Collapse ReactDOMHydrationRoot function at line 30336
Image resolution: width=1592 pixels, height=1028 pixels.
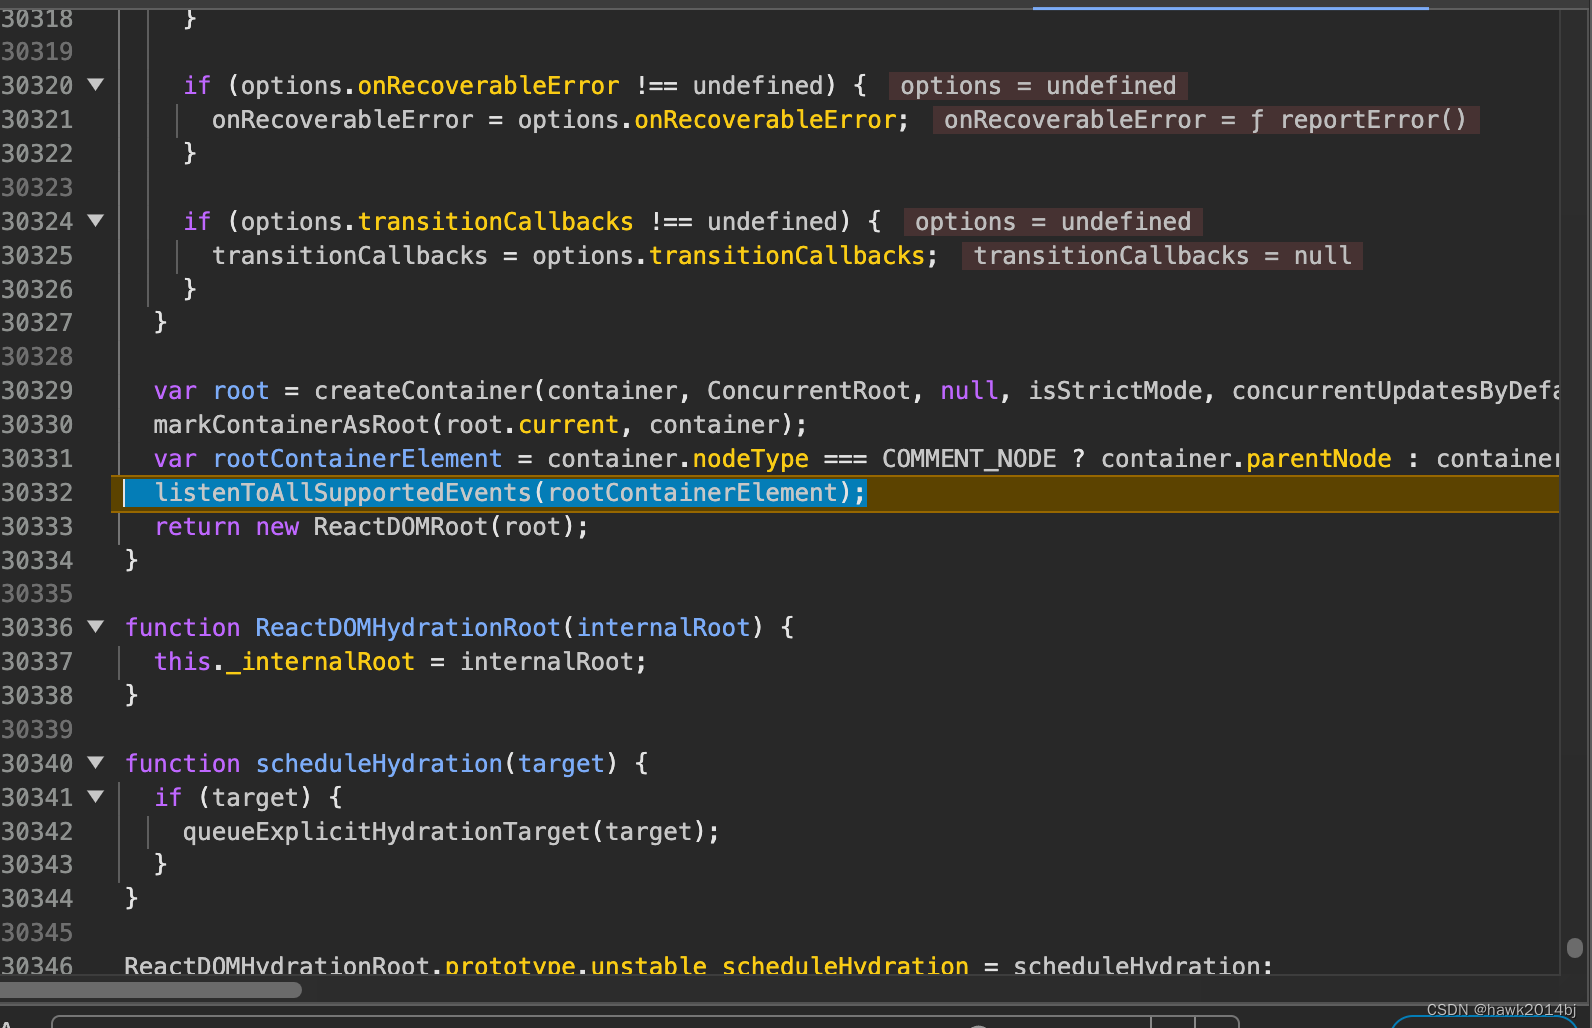[x=96, y=627]
